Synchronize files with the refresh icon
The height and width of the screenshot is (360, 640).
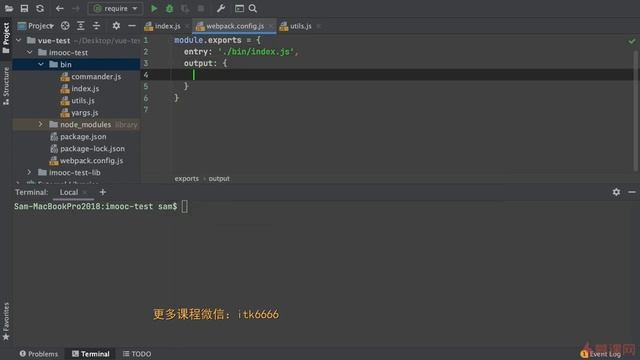click(x=40, y=8)
